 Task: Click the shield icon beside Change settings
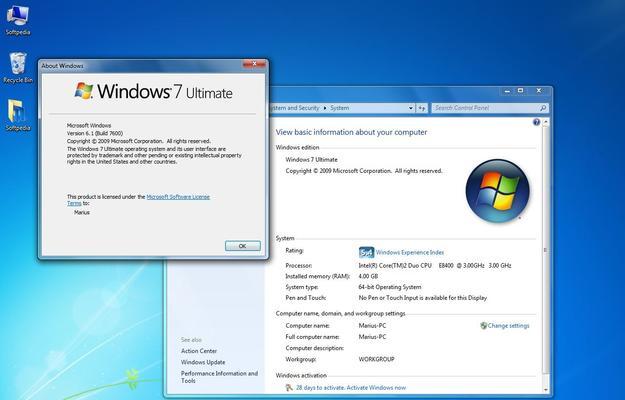(483, 325)
